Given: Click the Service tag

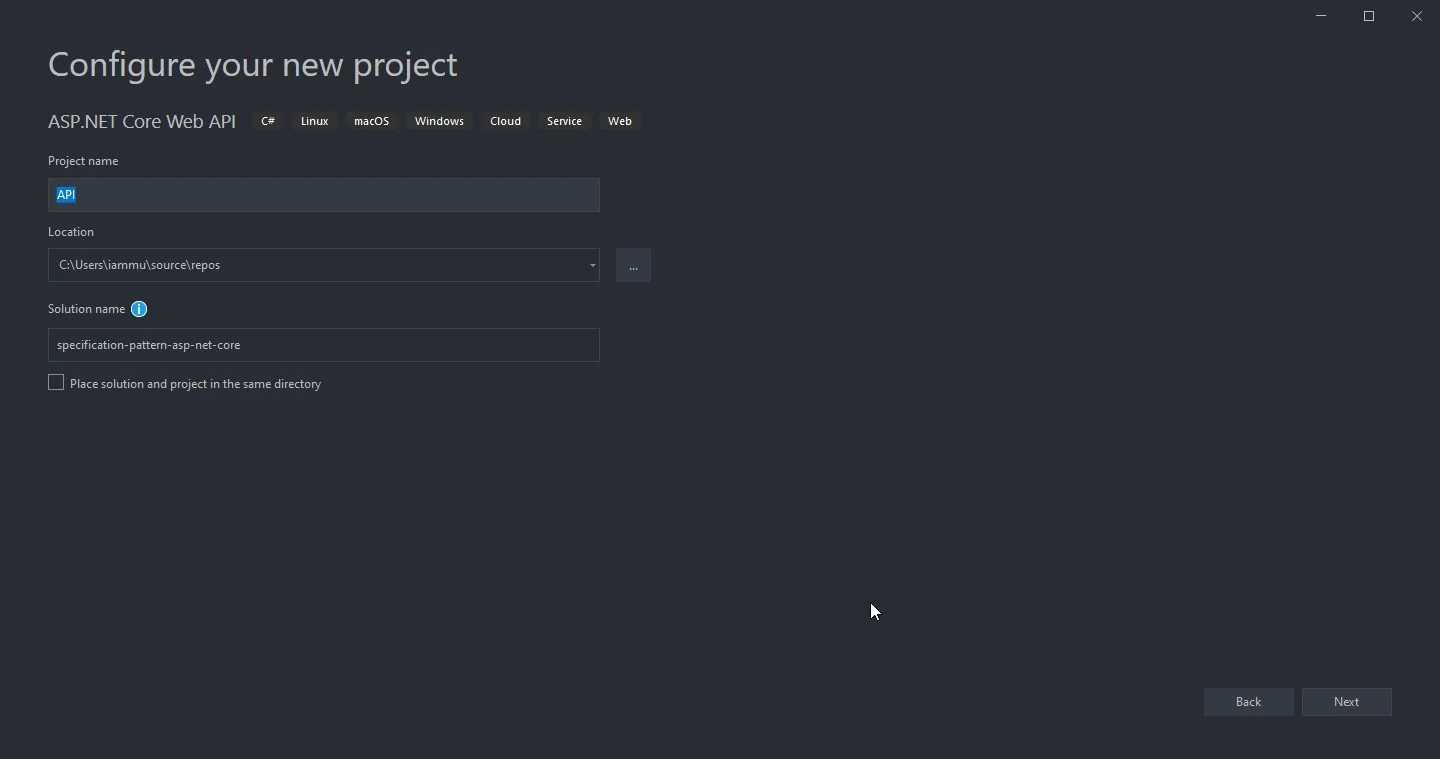Looking at the screenshot, I should click(564, 121).
